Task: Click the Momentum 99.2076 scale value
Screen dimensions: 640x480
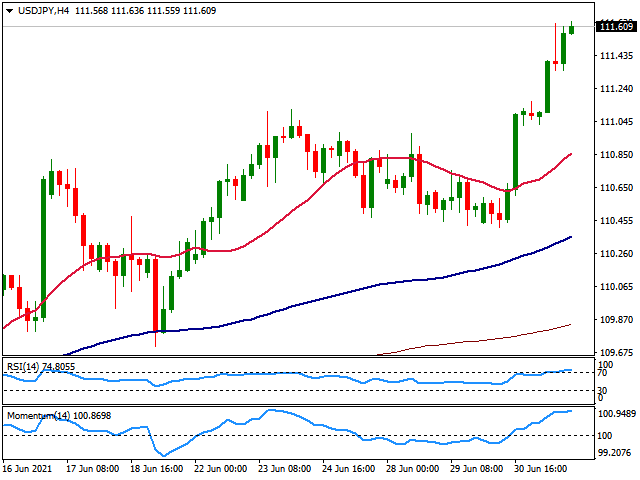Action: pyautogui.click(x=617, y=453)
